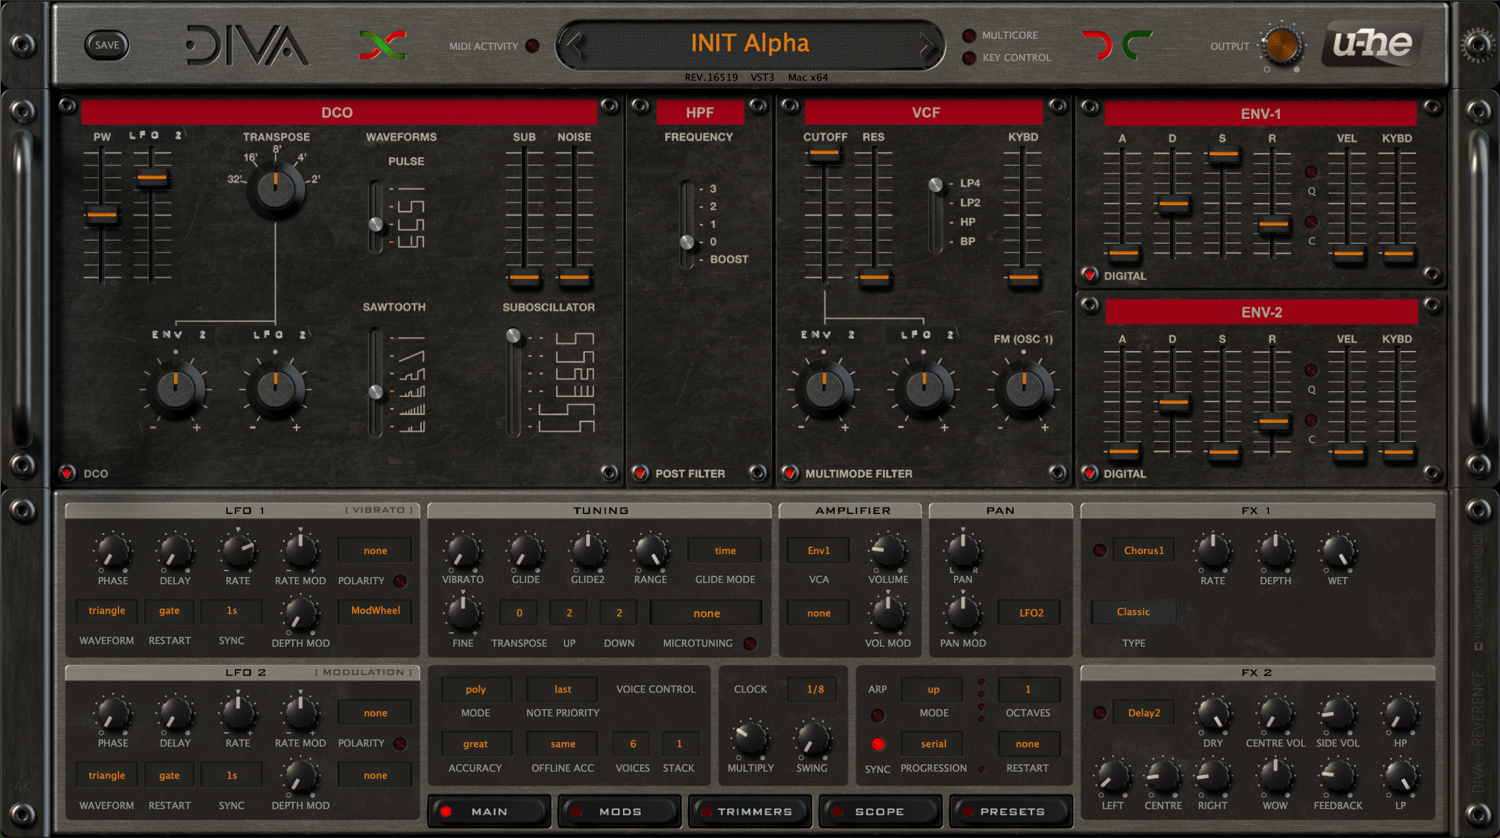Open the Clock 1/8 dropdown

tap(815, 689)
